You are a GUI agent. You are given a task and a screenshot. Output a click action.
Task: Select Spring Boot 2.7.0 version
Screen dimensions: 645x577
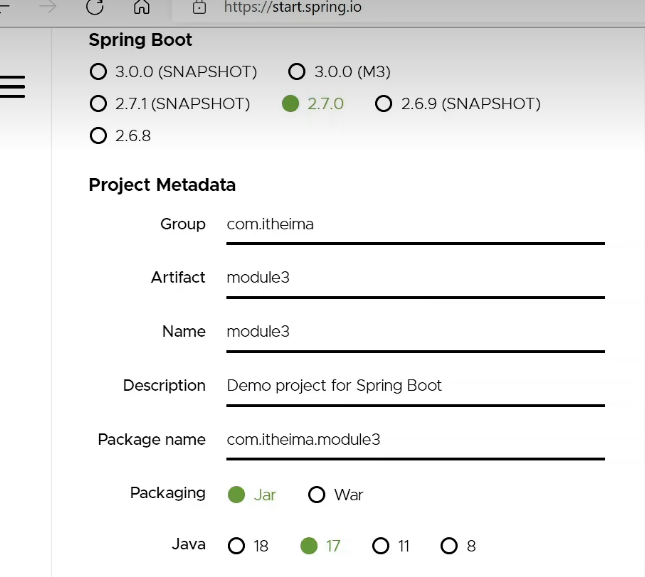(x=313, y=104)
